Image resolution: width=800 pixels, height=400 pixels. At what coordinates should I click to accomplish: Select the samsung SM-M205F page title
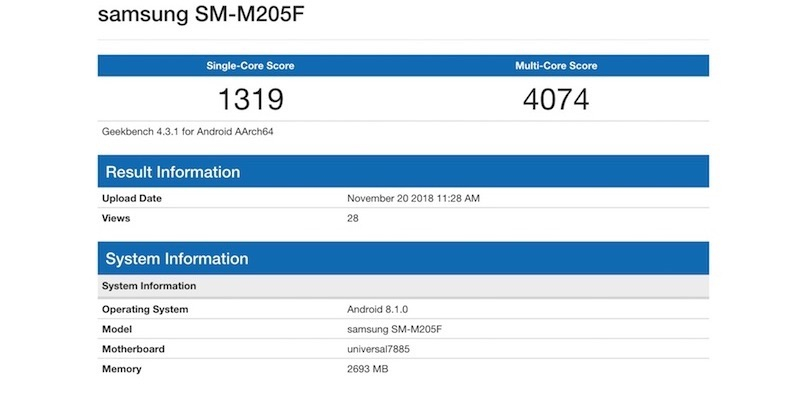201,14
